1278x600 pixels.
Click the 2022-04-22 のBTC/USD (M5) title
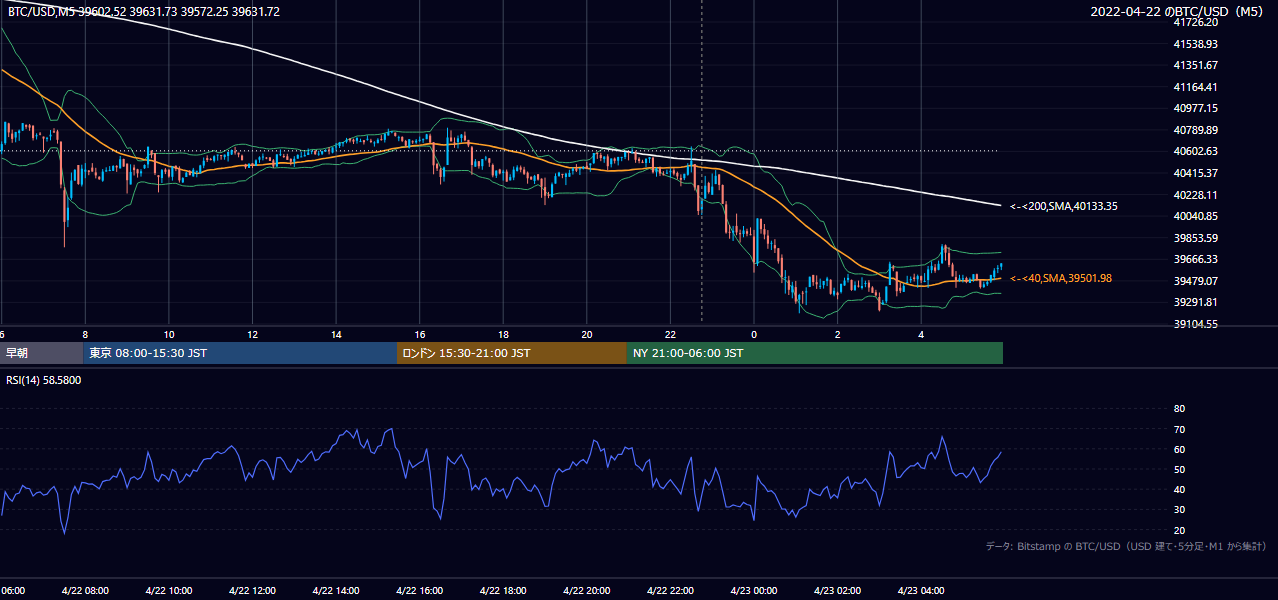[1179, 11]
